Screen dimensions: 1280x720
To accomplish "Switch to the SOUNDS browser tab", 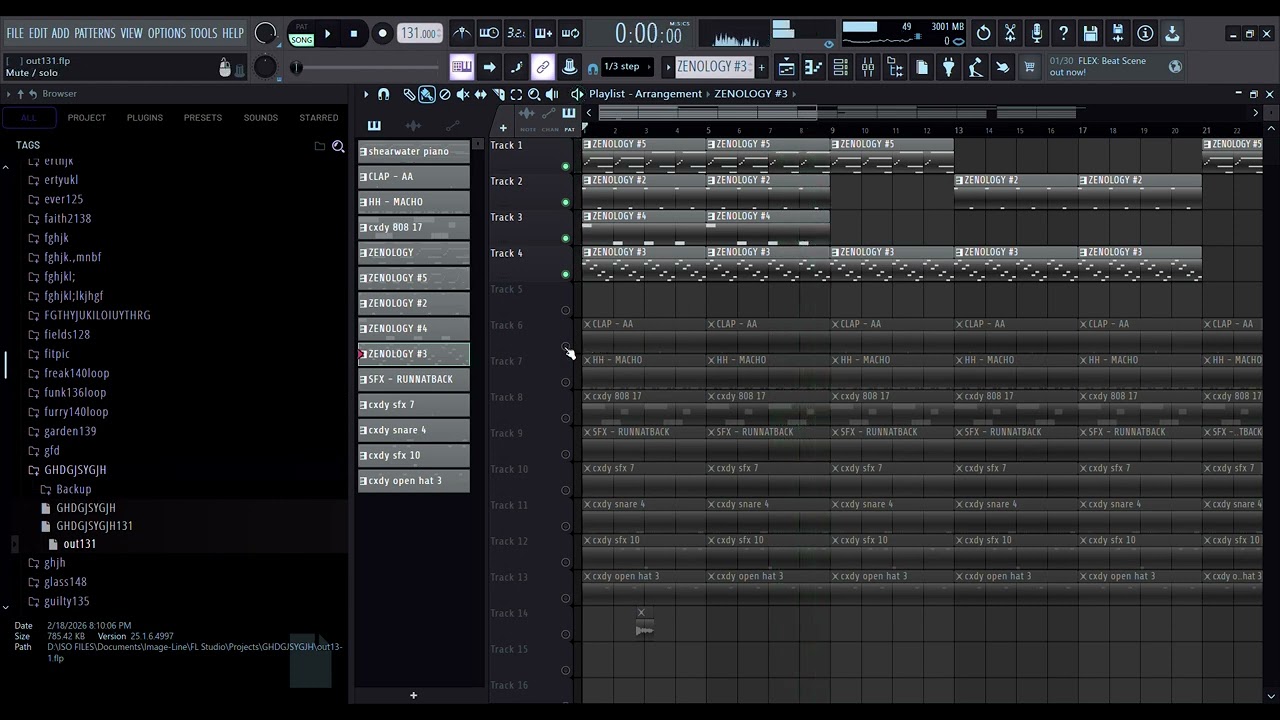I will tap(261, 118).
